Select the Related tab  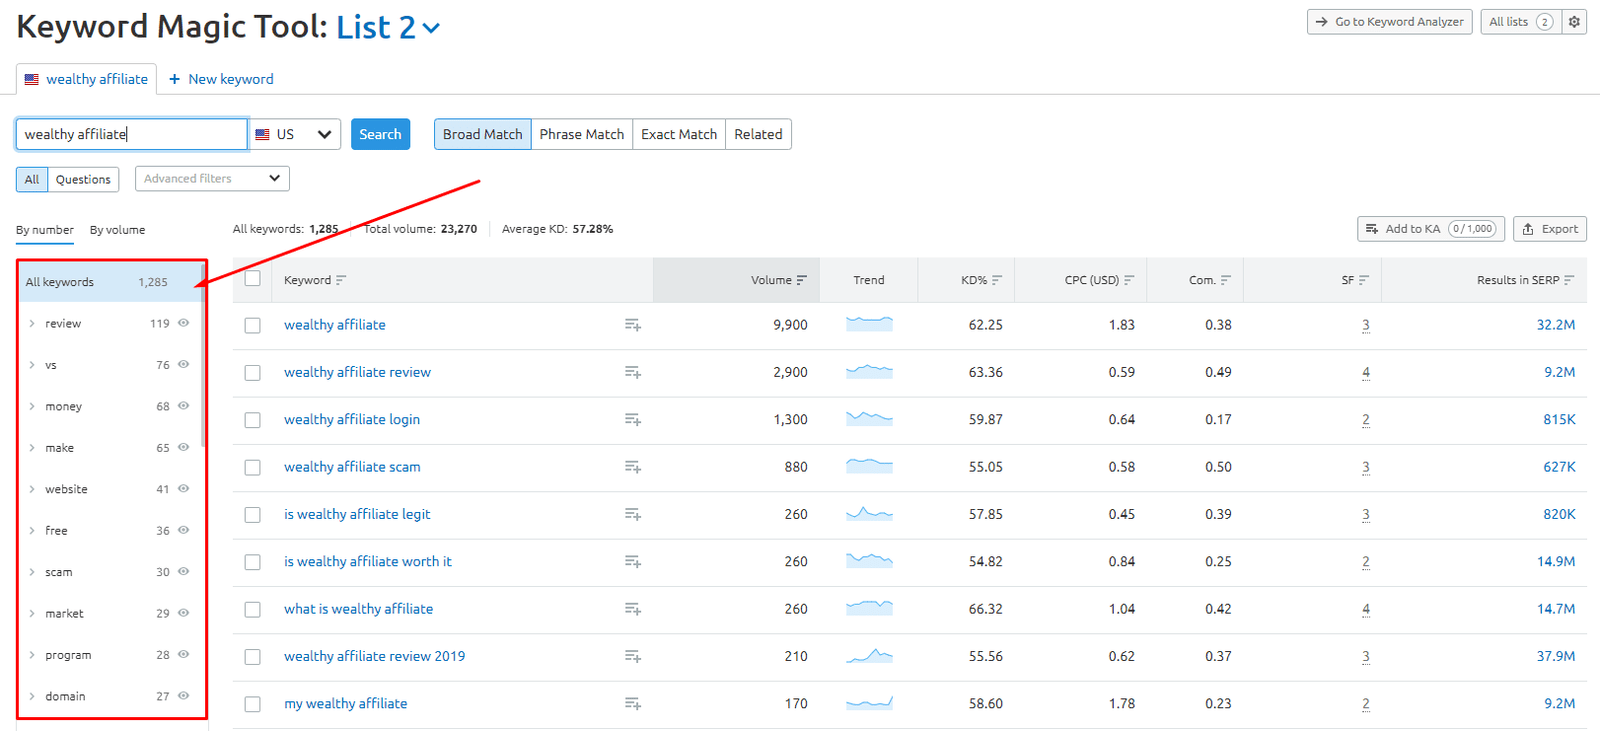758,134
